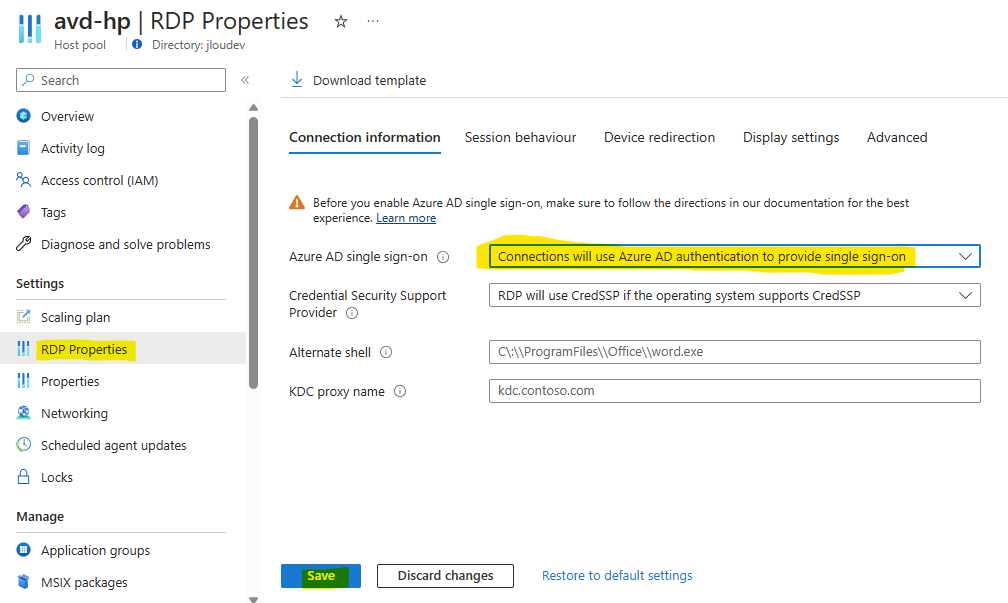Screen dimensions: 1008x603
Task: Click the Discard changes button
Action: click(x=446, y=576)
